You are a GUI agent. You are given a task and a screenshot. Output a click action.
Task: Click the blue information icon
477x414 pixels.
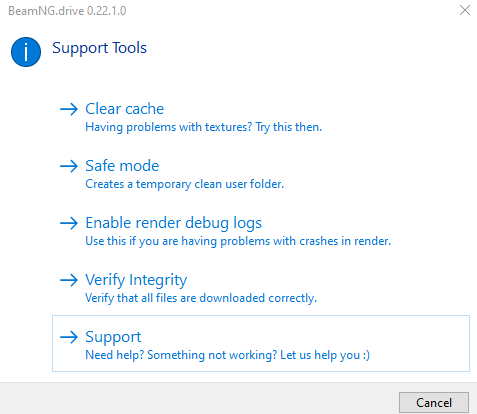click(26, 52)
